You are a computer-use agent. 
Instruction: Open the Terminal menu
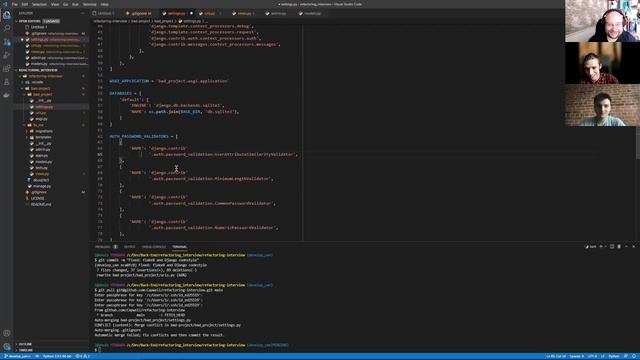click(x=89, y=4)
